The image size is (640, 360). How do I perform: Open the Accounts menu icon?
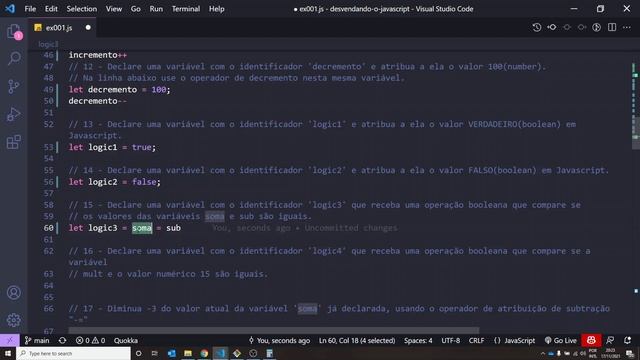14,293
